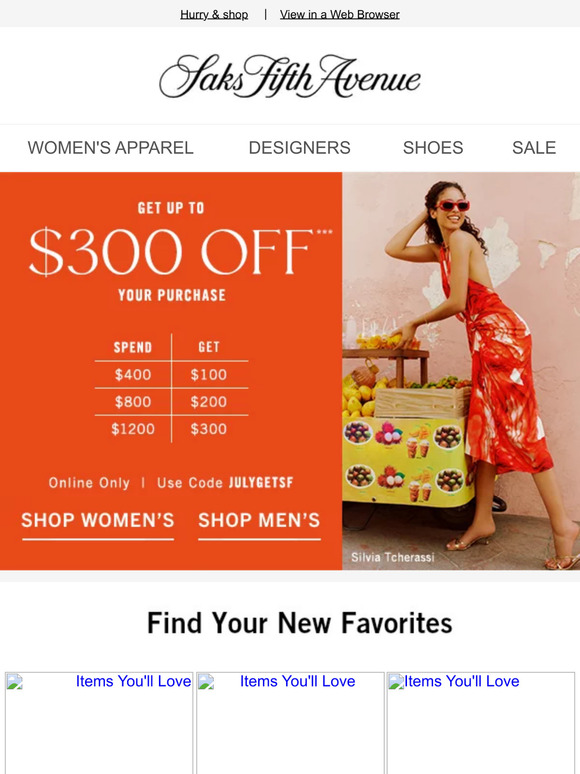Open the Sale navigation link
580x774 pixels.
pyautogui.click(x=534, y=148)
